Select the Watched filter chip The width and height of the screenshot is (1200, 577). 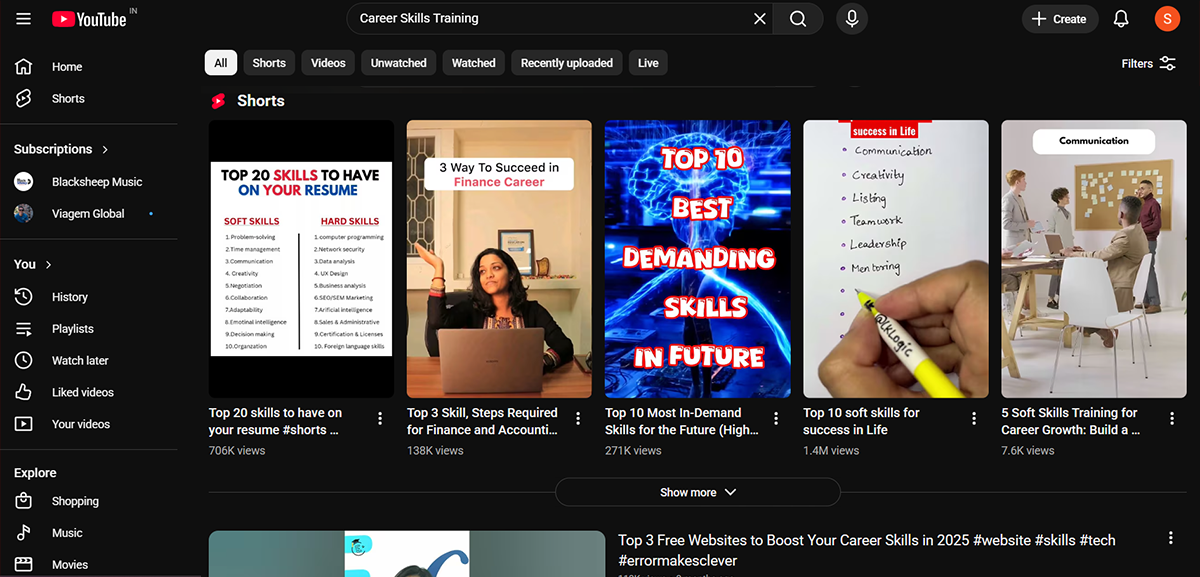[474, 63]
